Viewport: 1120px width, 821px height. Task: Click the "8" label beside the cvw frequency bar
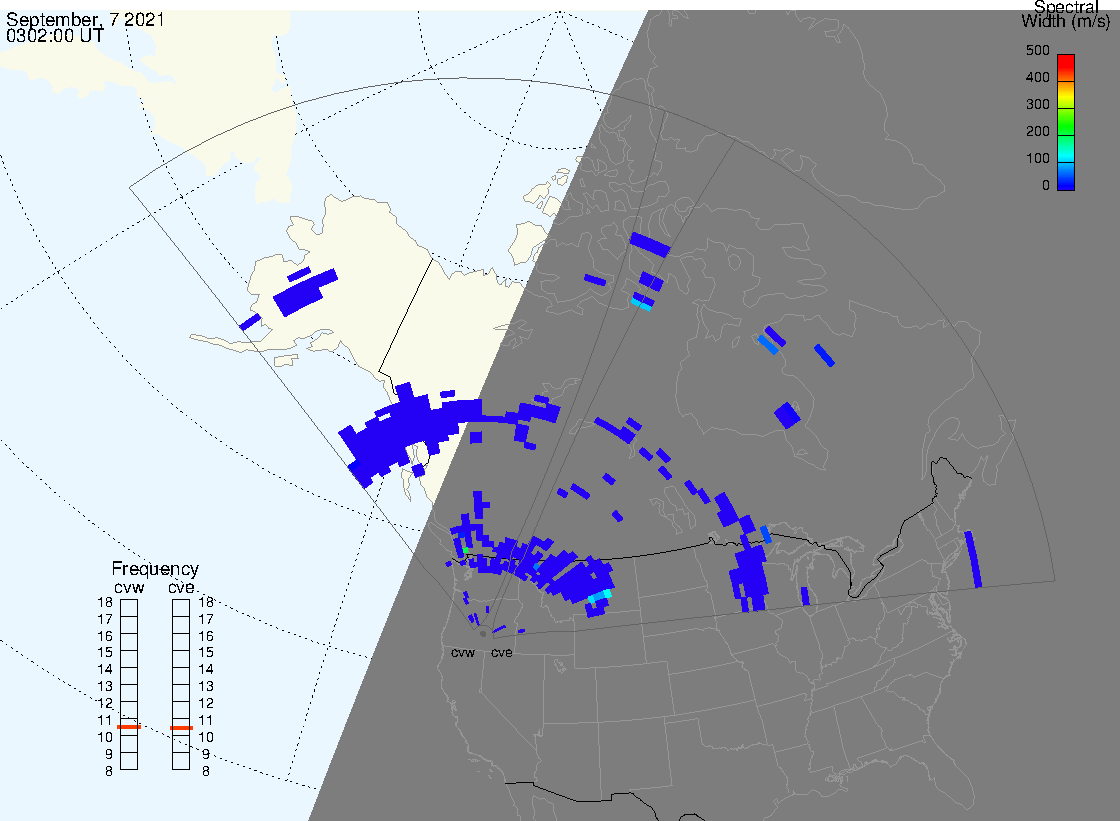pos(109,772)
